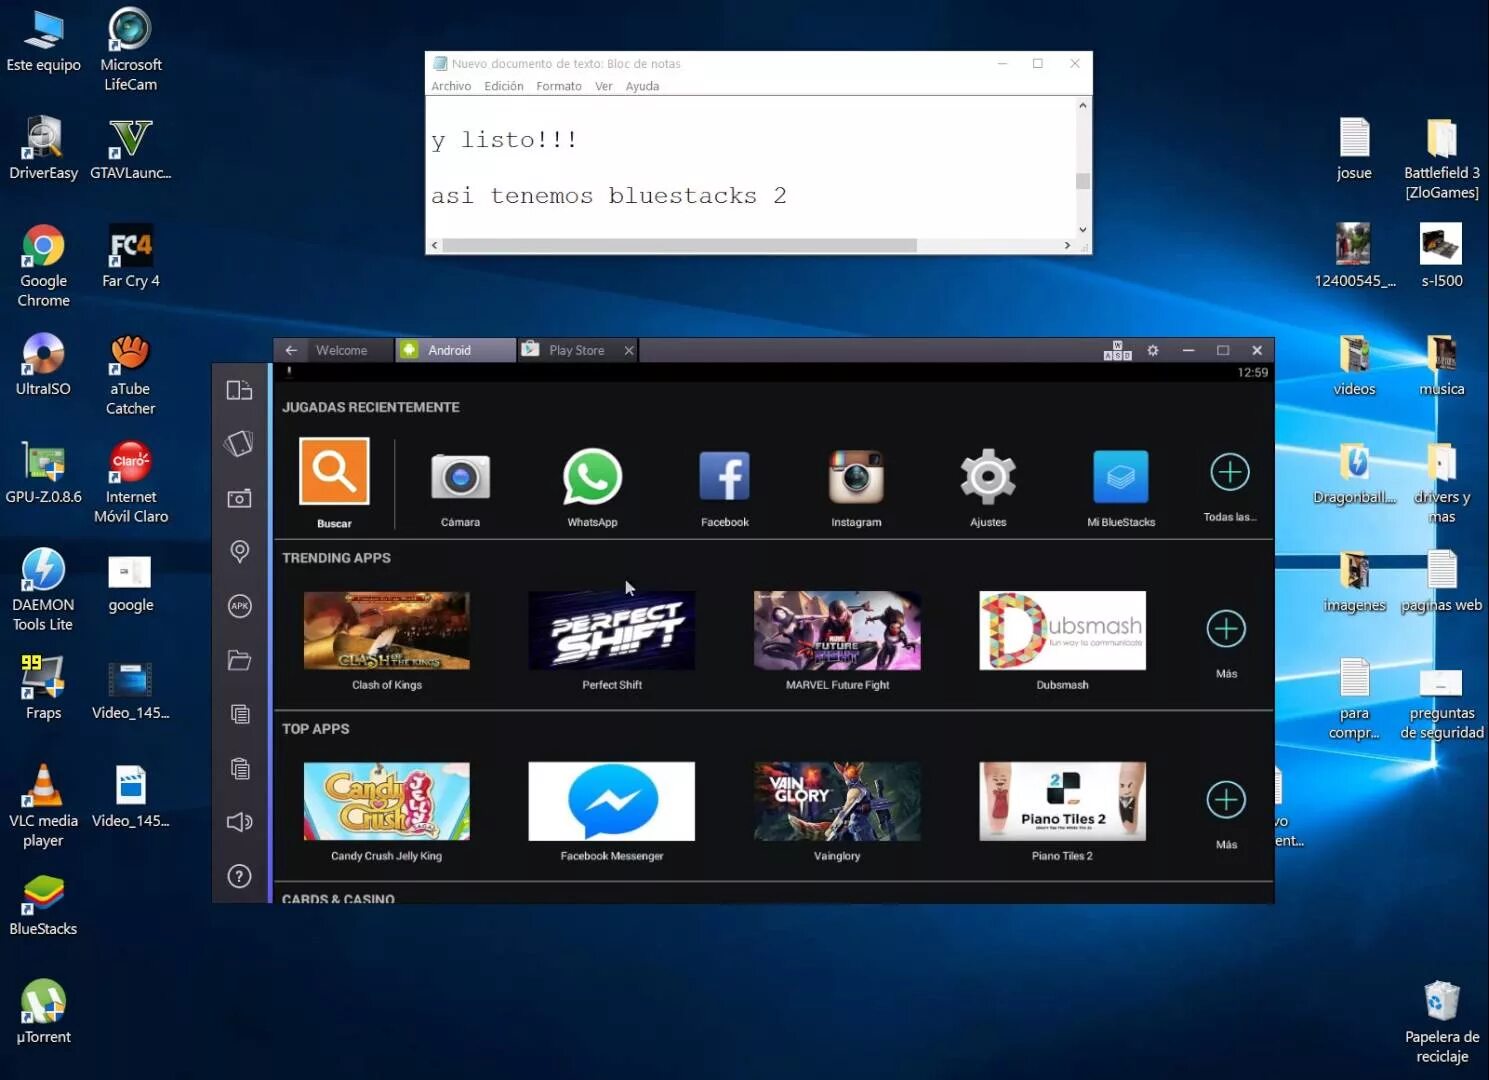Open help with sidebar question icon
Screen dimensions: 1489x1080
[239, 876]
